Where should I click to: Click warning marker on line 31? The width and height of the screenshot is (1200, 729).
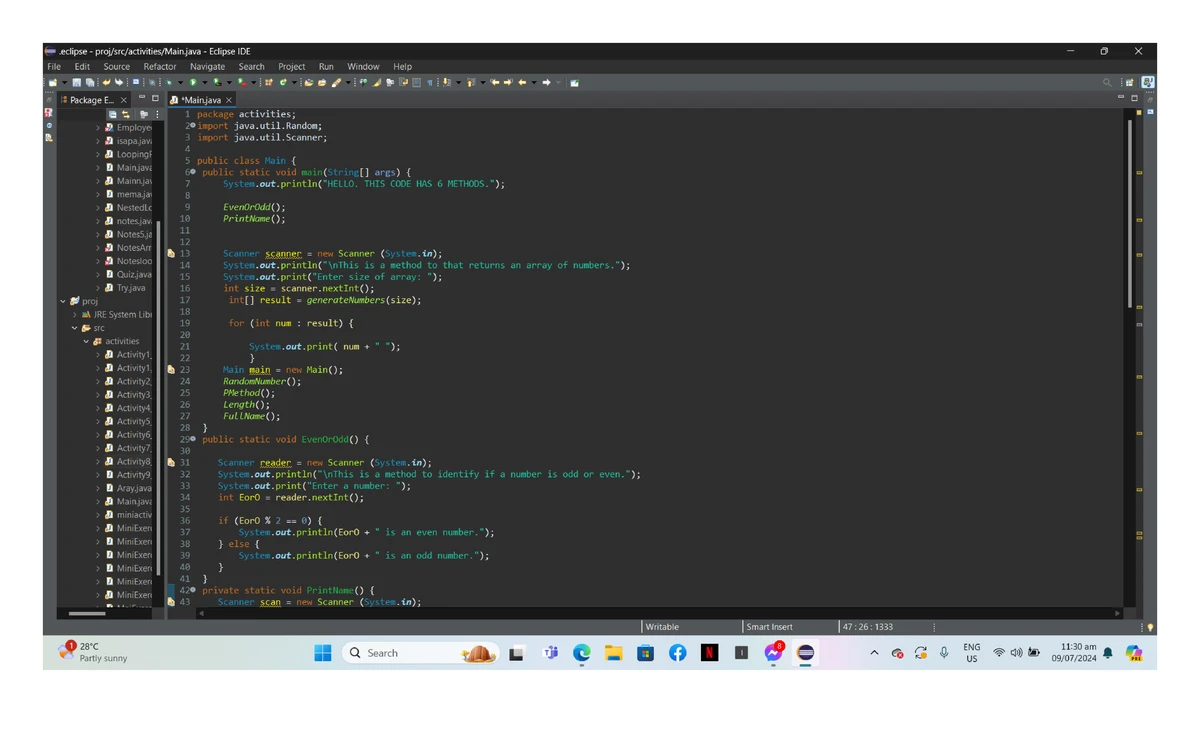(171, 463)
